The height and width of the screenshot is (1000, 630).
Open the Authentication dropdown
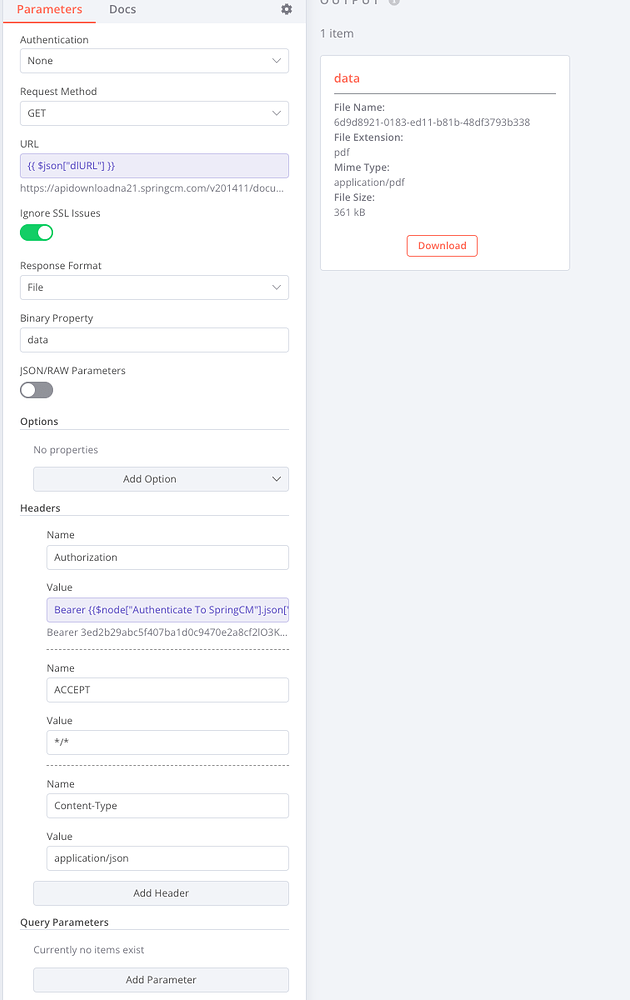154,60
